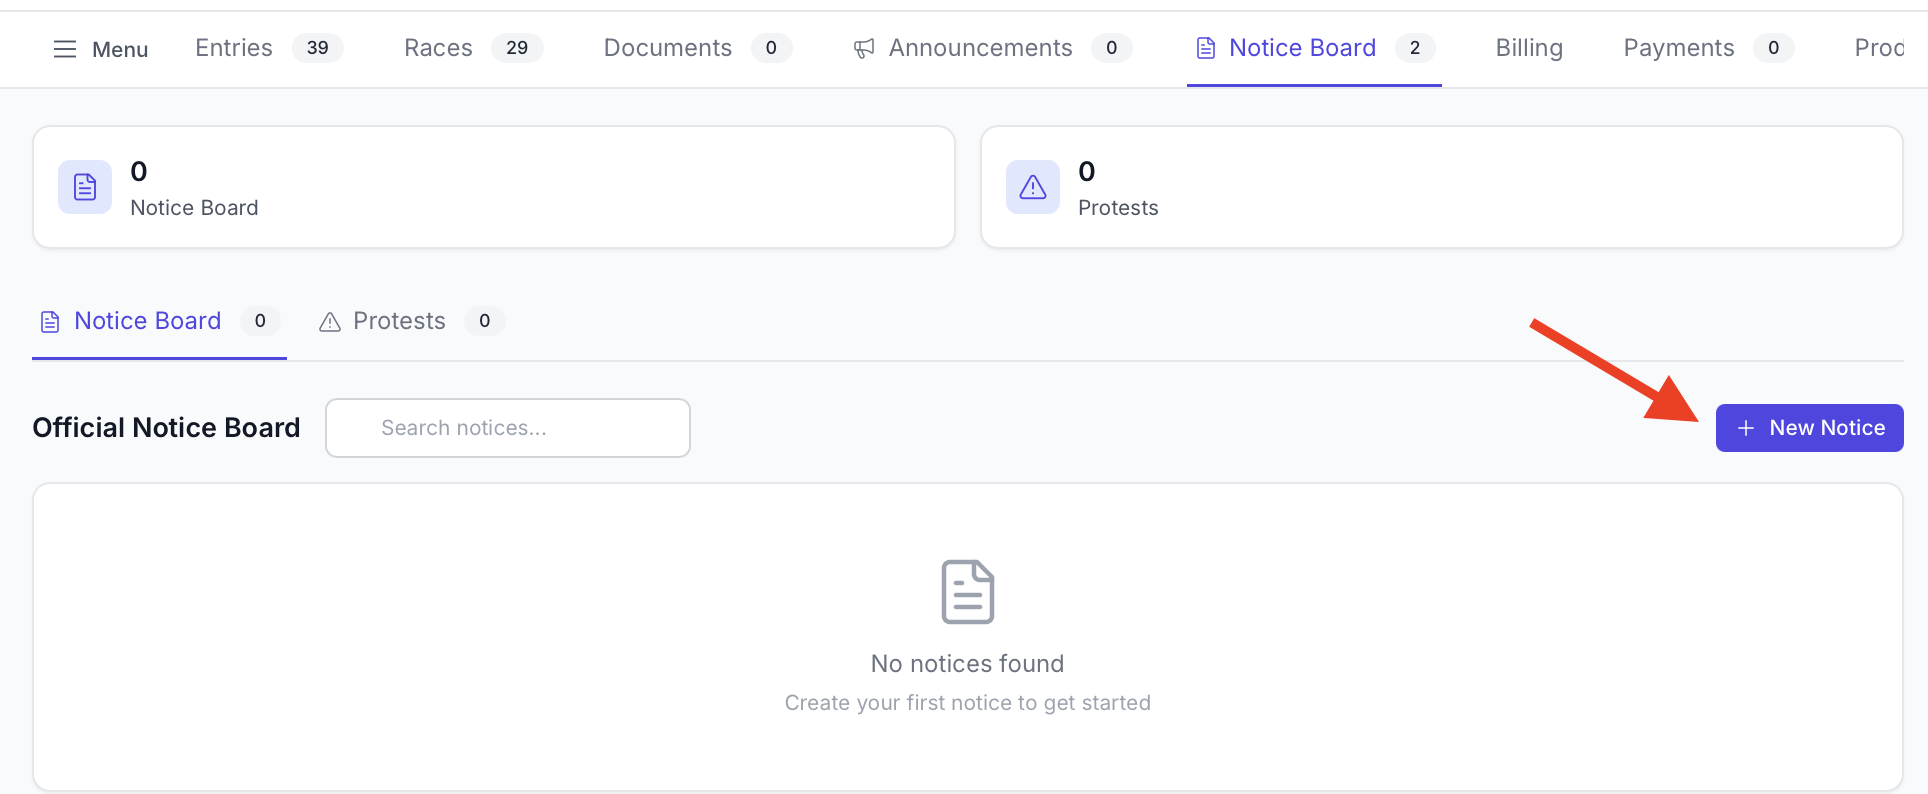This screenshot has width=1928, height=794.
Task: Click the Notice Board summary card icon
Action: 85,187
